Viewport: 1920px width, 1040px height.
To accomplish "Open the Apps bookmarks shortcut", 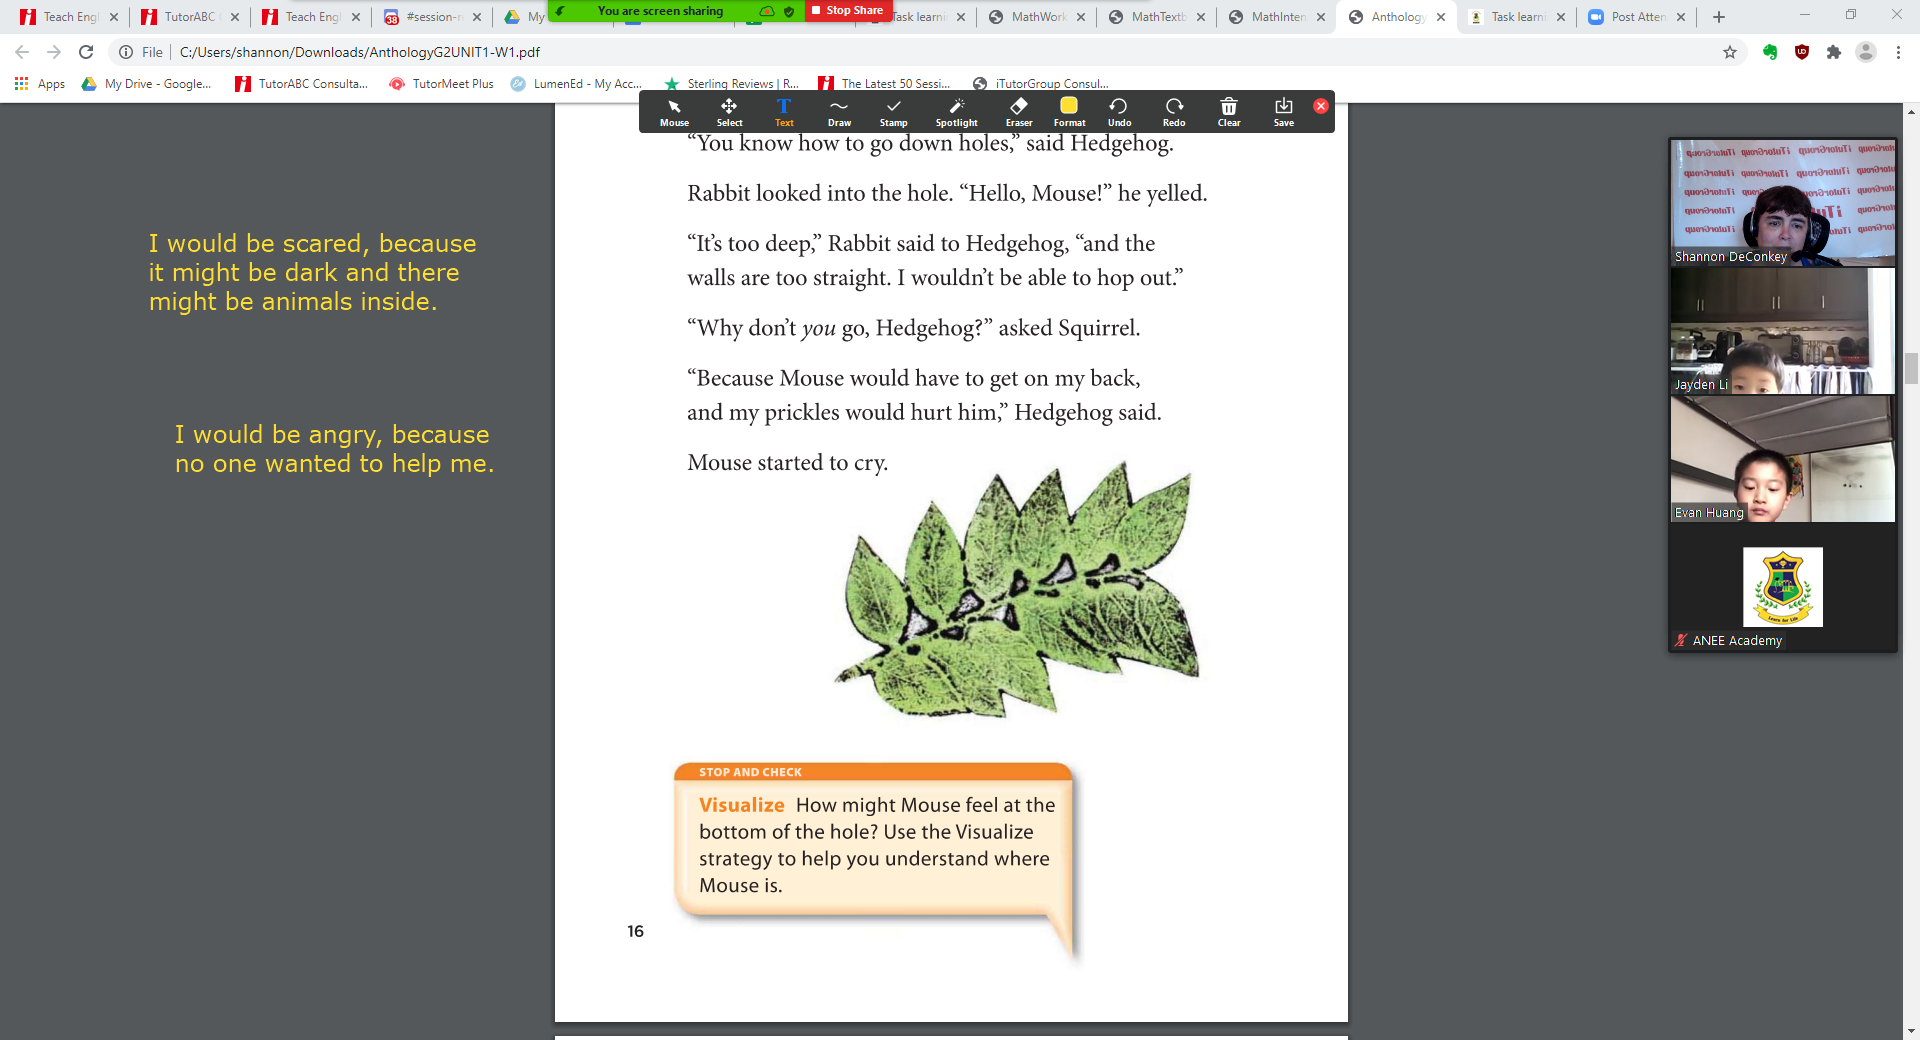I will point(40,84).
